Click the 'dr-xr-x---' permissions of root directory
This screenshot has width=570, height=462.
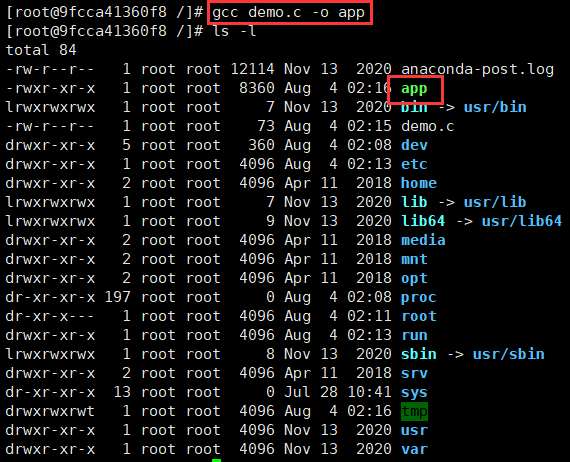pos(50,316)
